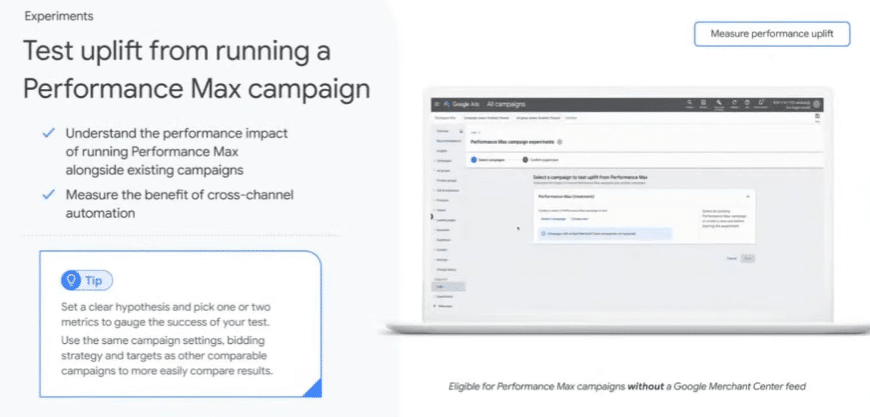Open Insights in the sidebar
The image size is (870, 417).
pos(442,151)
